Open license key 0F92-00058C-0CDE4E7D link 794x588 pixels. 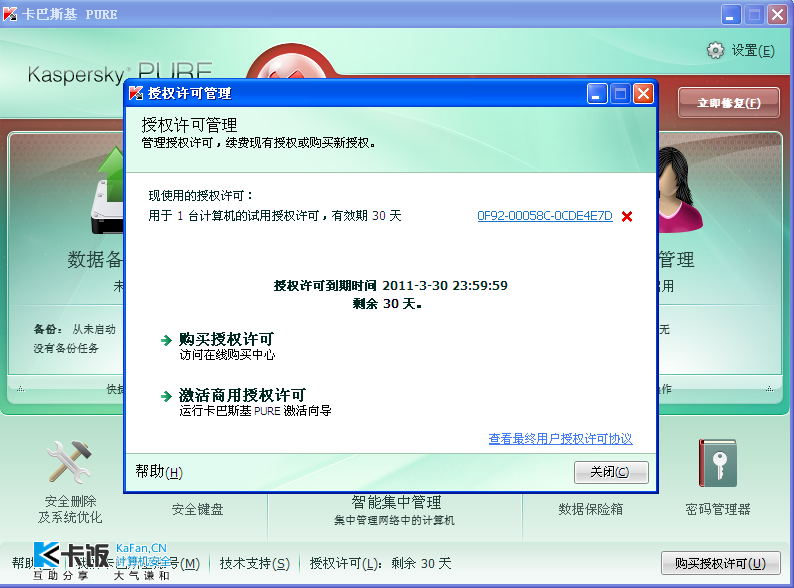tap(545, 216)
